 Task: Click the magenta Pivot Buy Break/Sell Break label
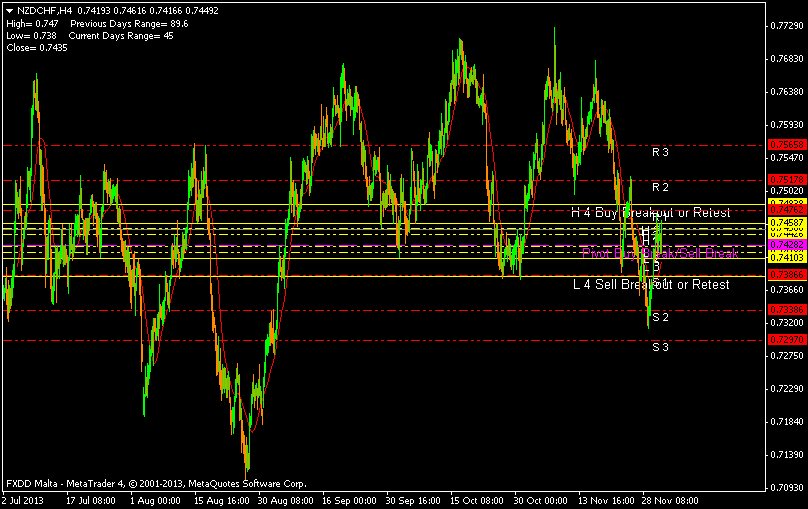659,253
